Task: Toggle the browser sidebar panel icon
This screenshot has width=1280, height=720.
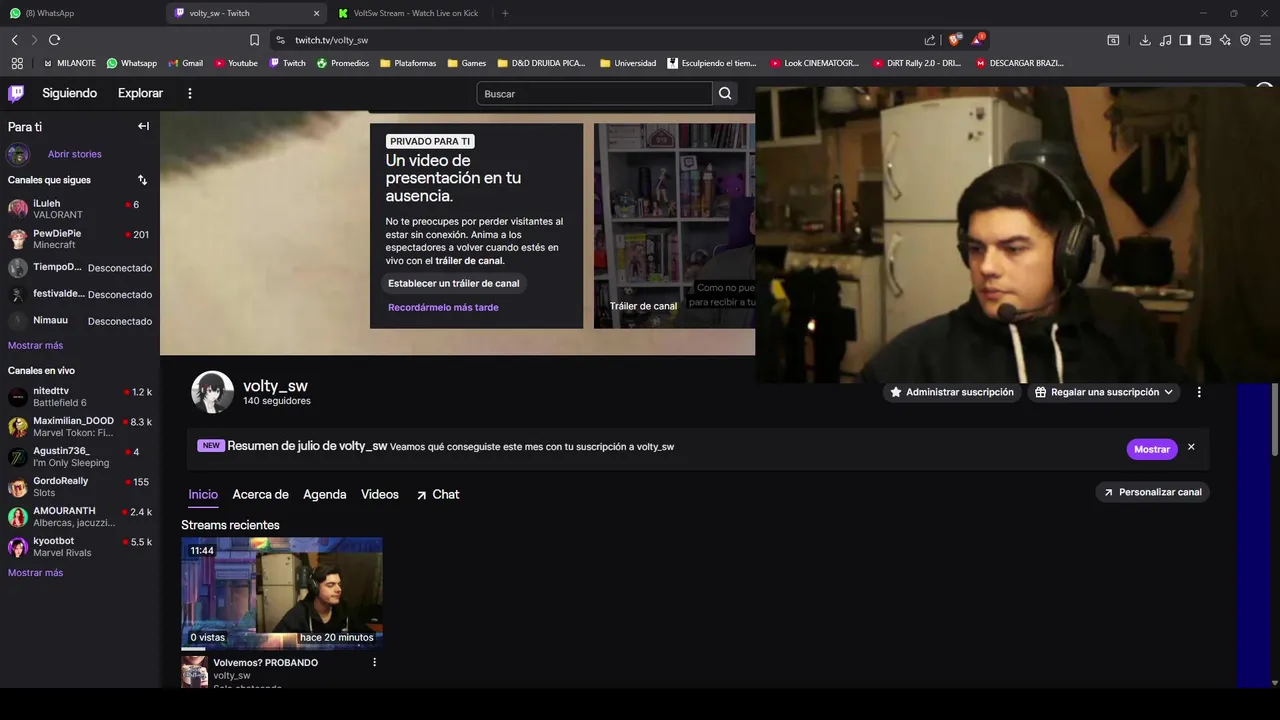Action: [x=1185, y=40]
